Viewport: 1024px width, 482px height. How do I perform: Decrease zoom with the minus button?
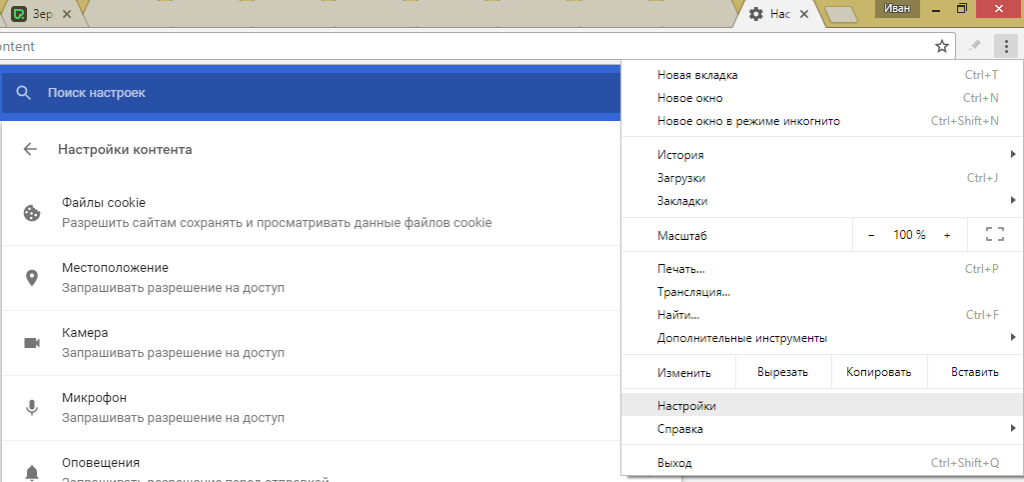coord(871,234)
